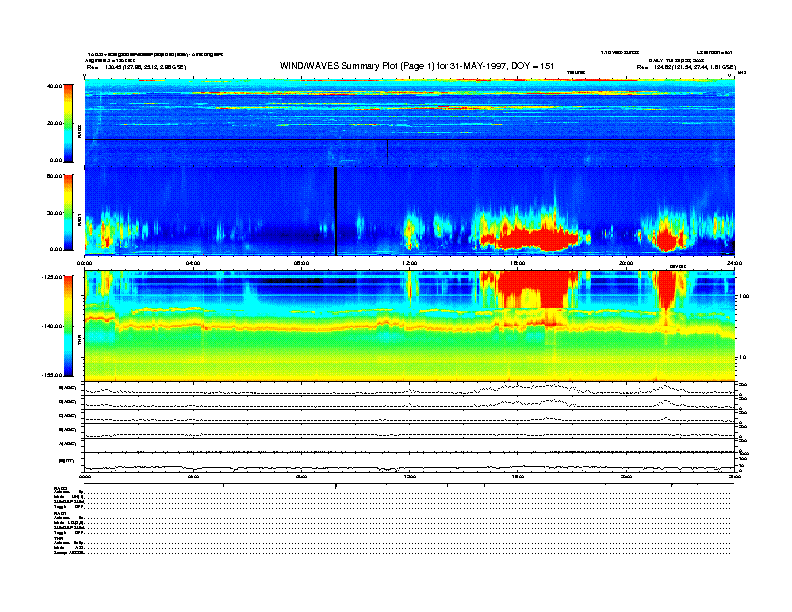Viewport: 792px width, 612px height.
Task: Click the TNR intensity color bar
Action: pyautogui.click(x=68, y=326)
